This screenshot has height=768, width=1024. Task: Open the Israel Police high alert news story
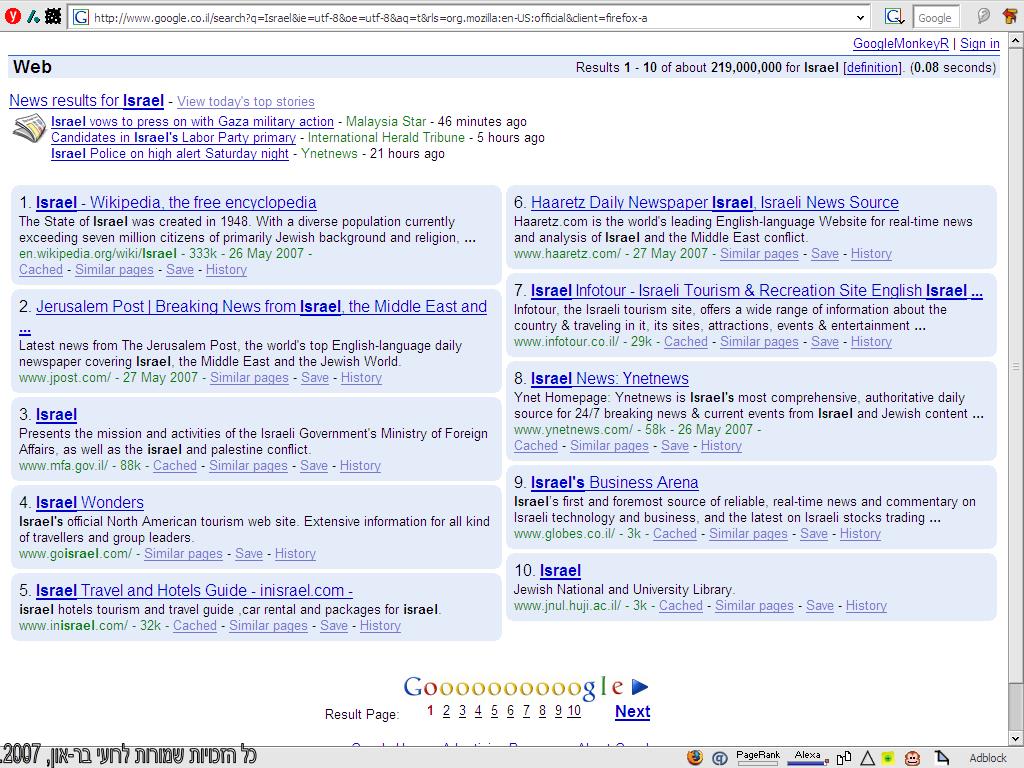point(170,153)
